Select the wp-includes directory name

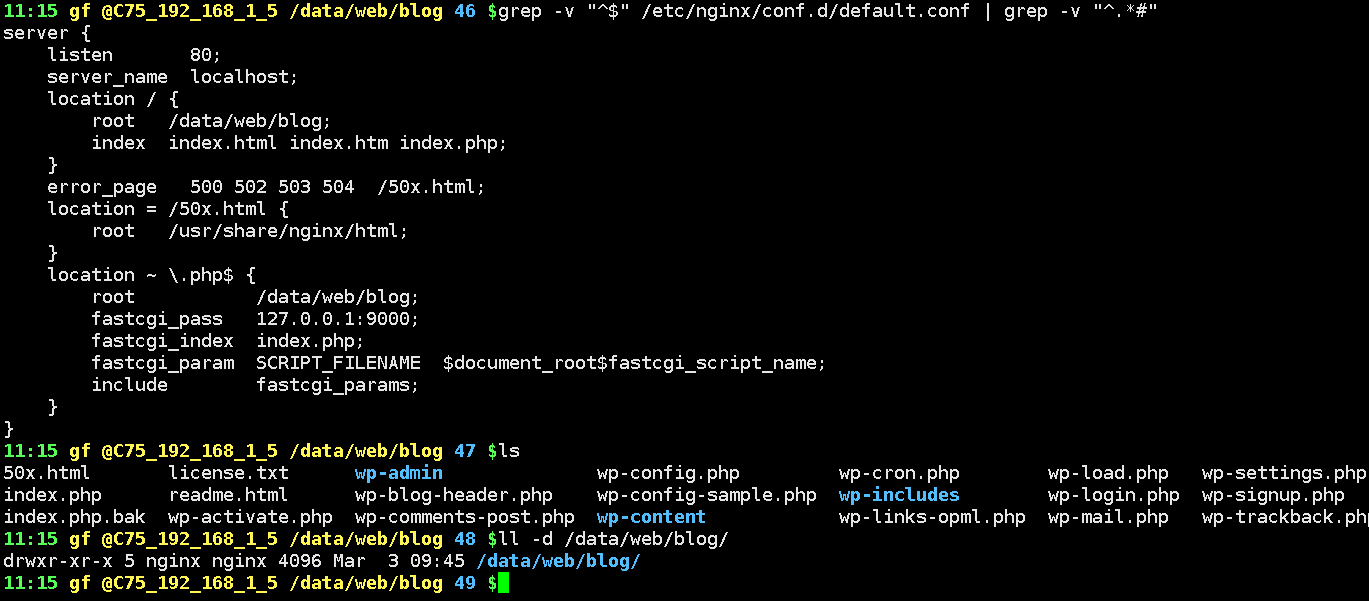tap(899, 495)
